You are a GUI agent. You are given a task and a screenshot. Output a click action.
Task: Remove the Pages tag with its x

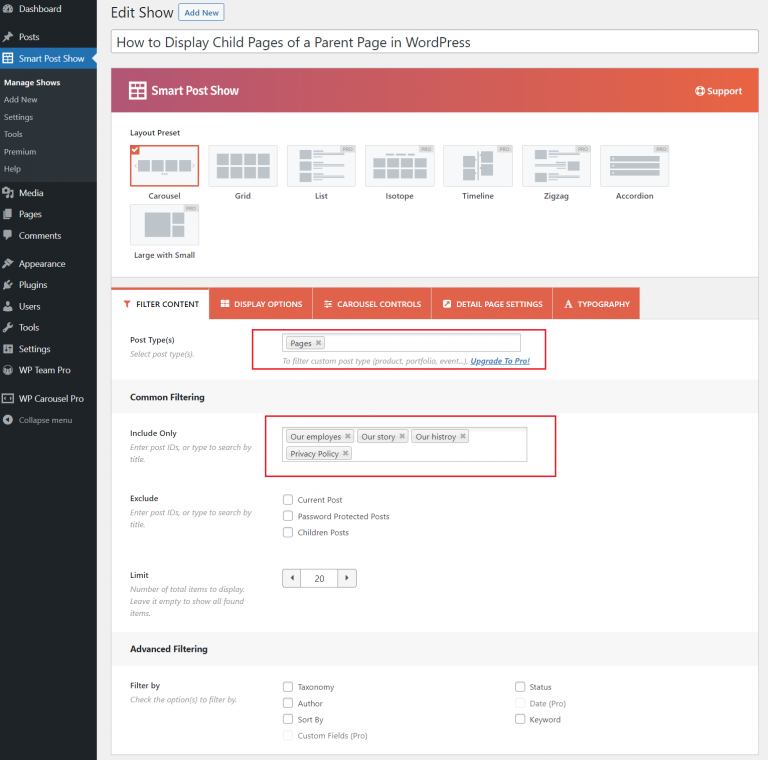point(318,343)
